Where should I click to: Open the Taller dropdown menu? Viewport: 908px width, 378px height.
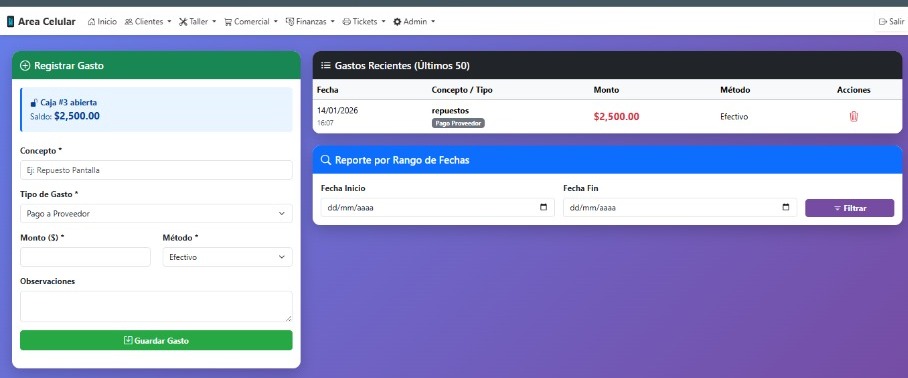[197, 21]
